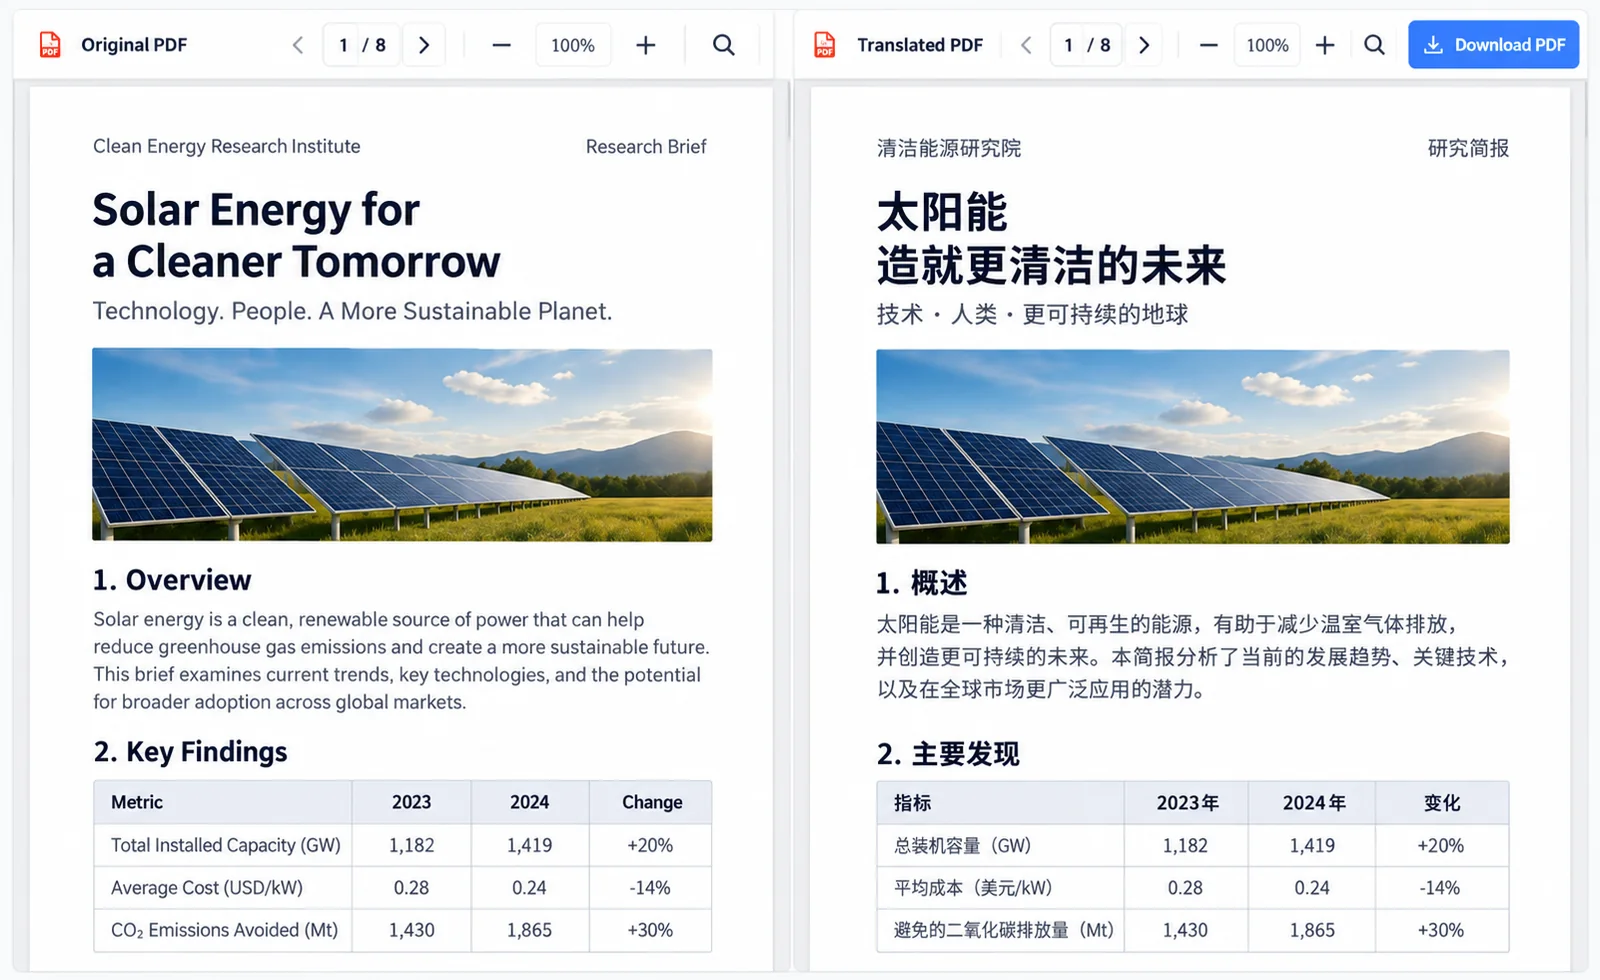
Task: Click the '2. Key Findings' heading
Action: click(190, 752)
